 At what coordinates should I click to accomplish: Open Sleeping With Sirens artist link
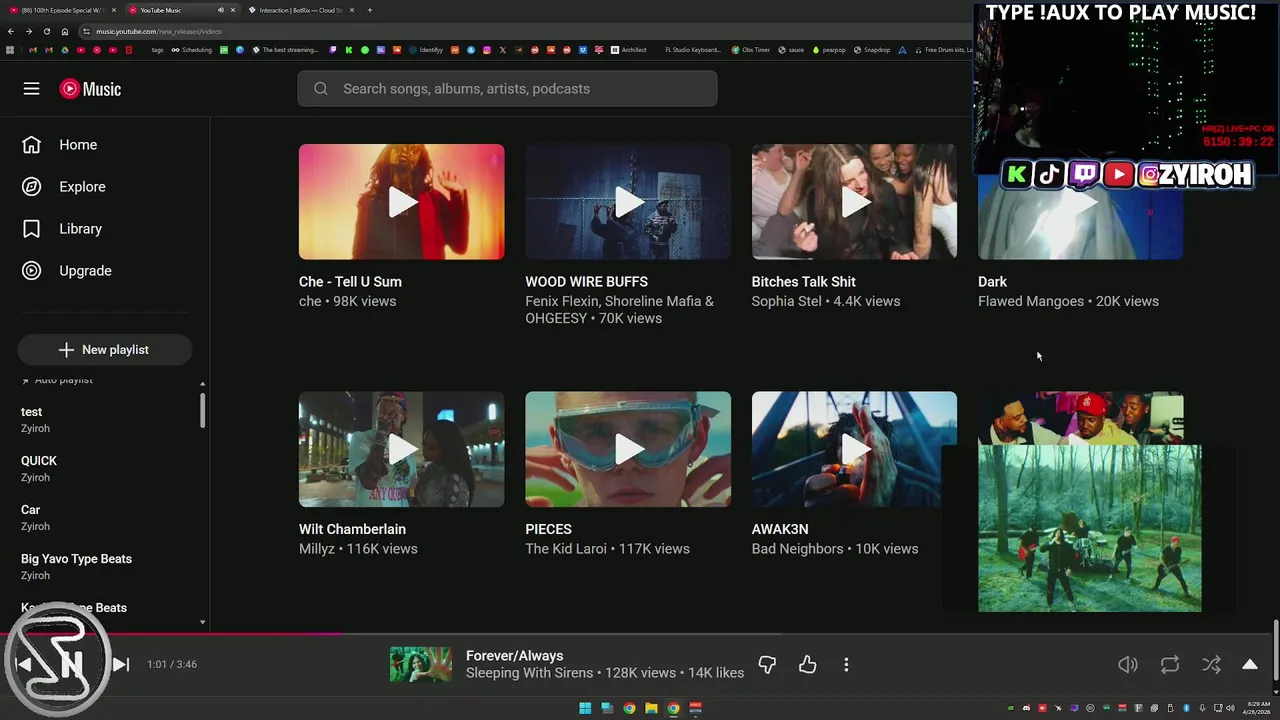pyautogui.click(x=529, y=673)
